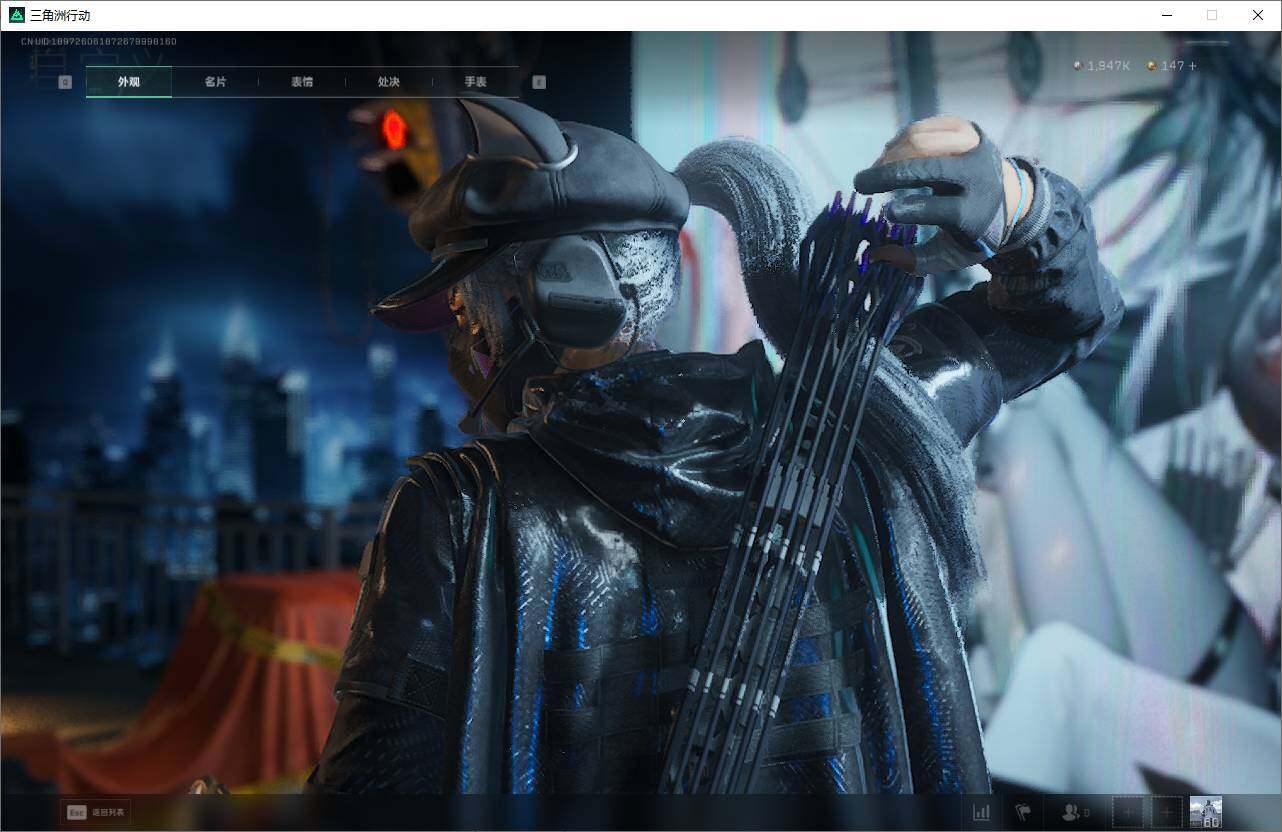Click the E next-tab key icon
The height and width of the screenshot is (832, 1282).
tap(539, 82)
